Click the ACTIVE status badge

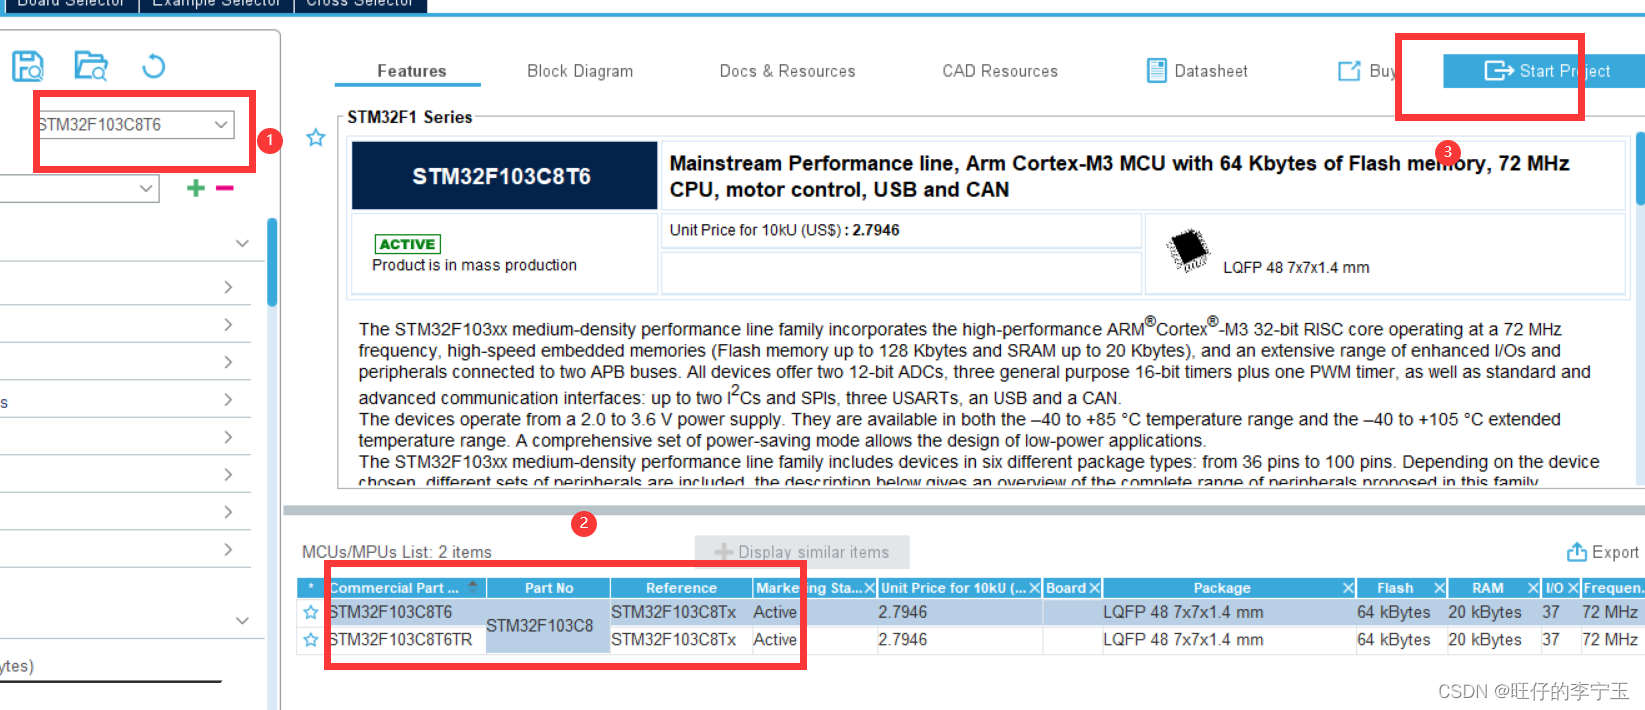407,244
